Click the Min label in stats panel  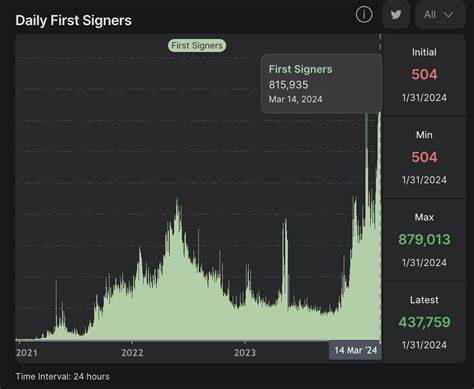(x=424, y=135)
